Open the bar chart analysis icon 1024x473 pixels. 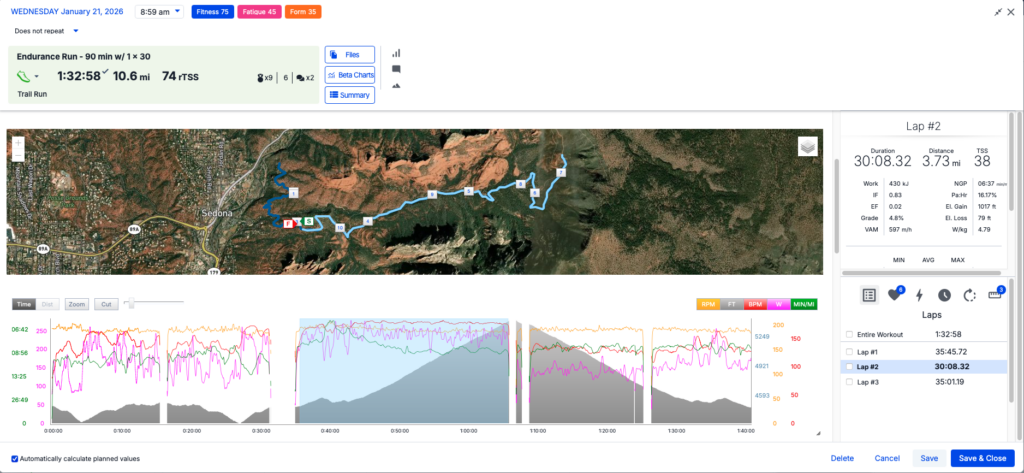tap(396, 53)
